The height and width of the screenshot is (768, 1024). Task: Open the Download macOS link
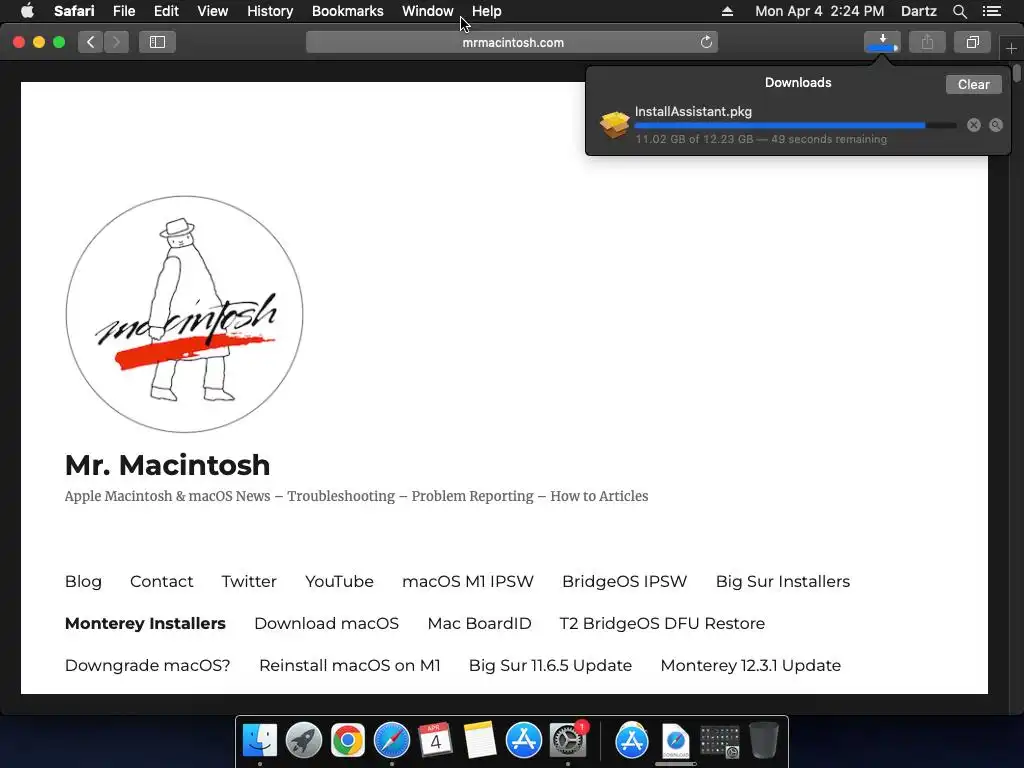point(327,623)
